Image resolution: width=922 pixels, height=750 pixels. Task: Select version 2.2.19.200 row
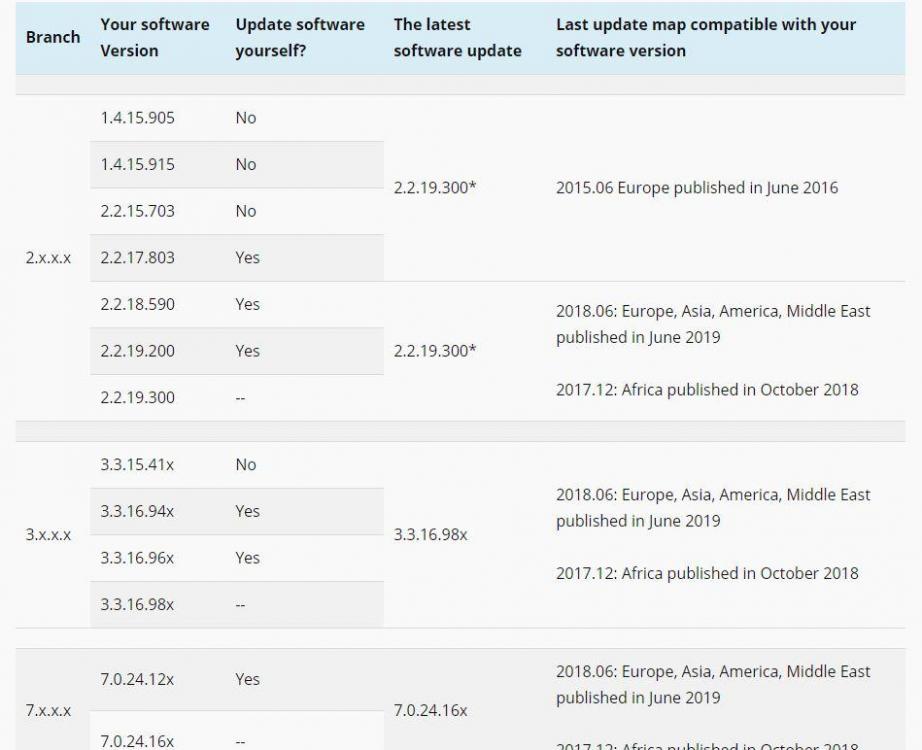pyautogui.click(x=237, y=351)
